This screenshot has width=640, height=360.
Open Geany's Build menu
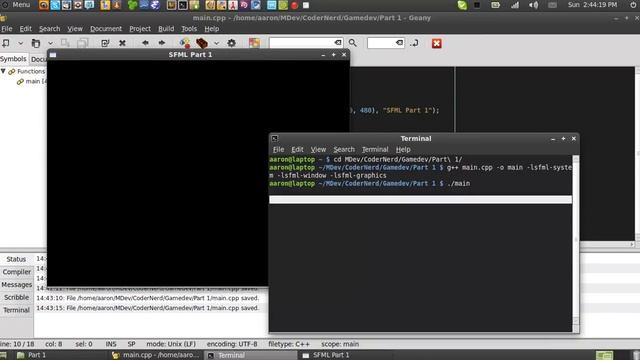(x=166, y=29)
